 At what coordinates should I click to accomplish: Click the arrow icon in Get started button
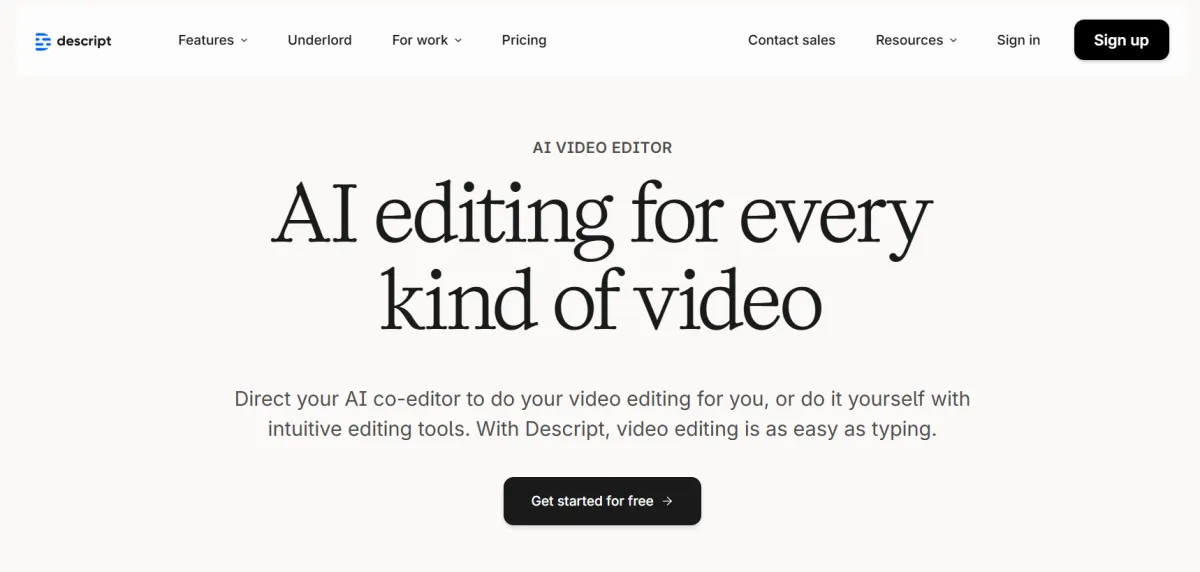[x=667, y=501]
